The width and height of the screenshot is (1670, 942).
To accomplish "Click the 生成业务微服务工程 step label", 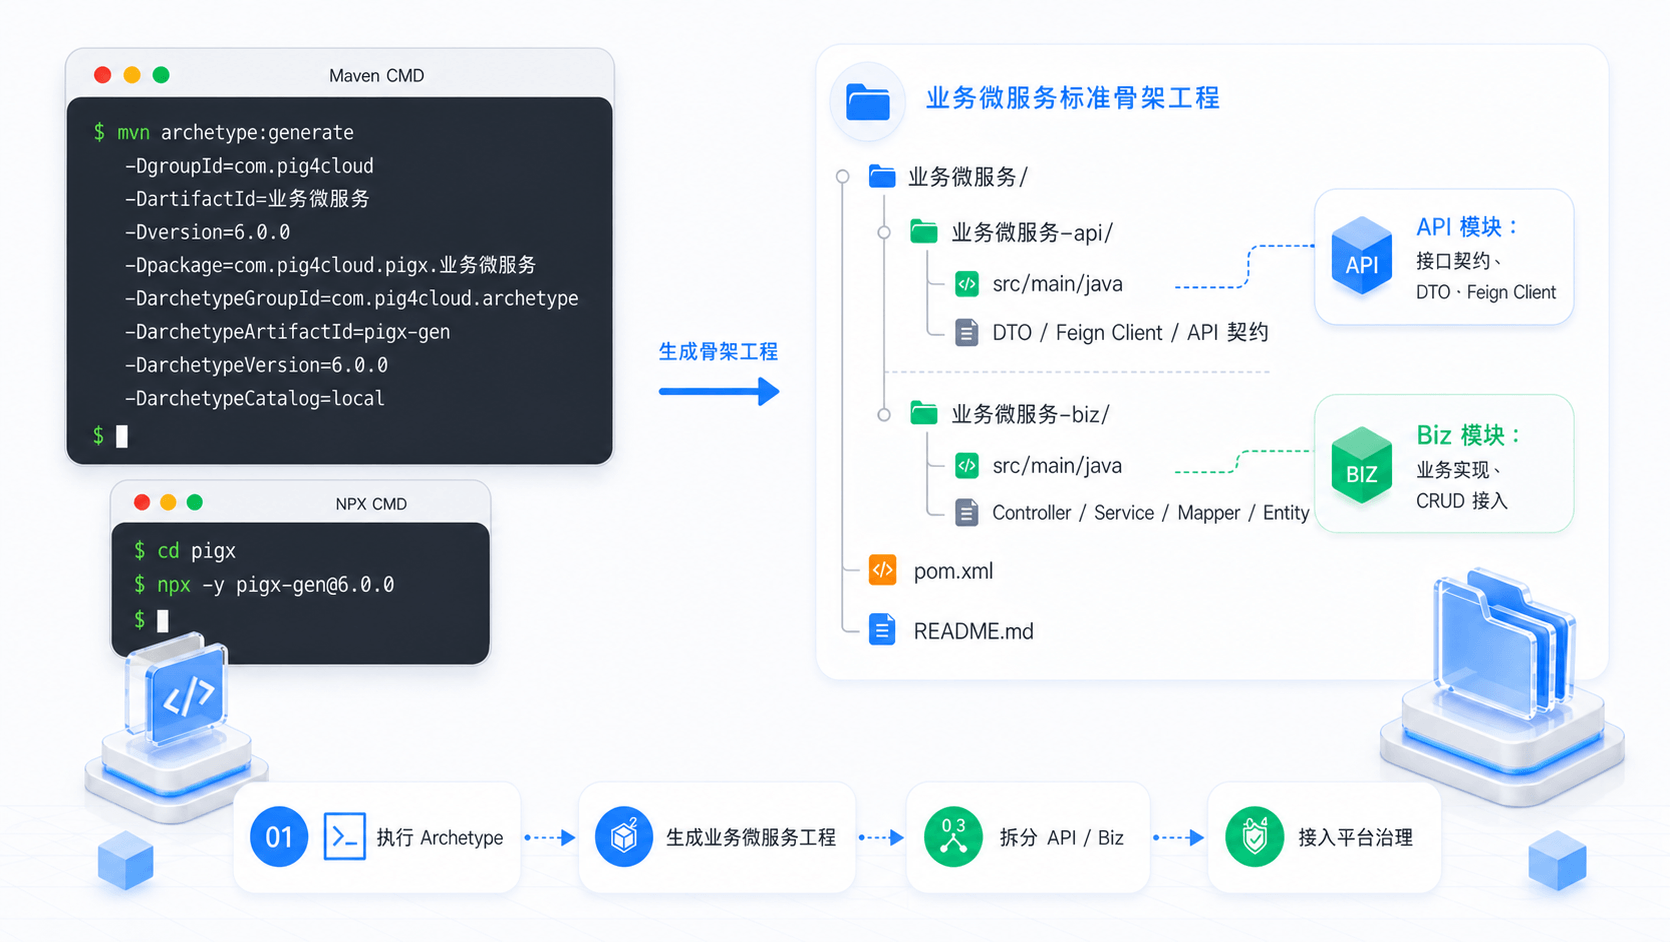I will (751, 838).
